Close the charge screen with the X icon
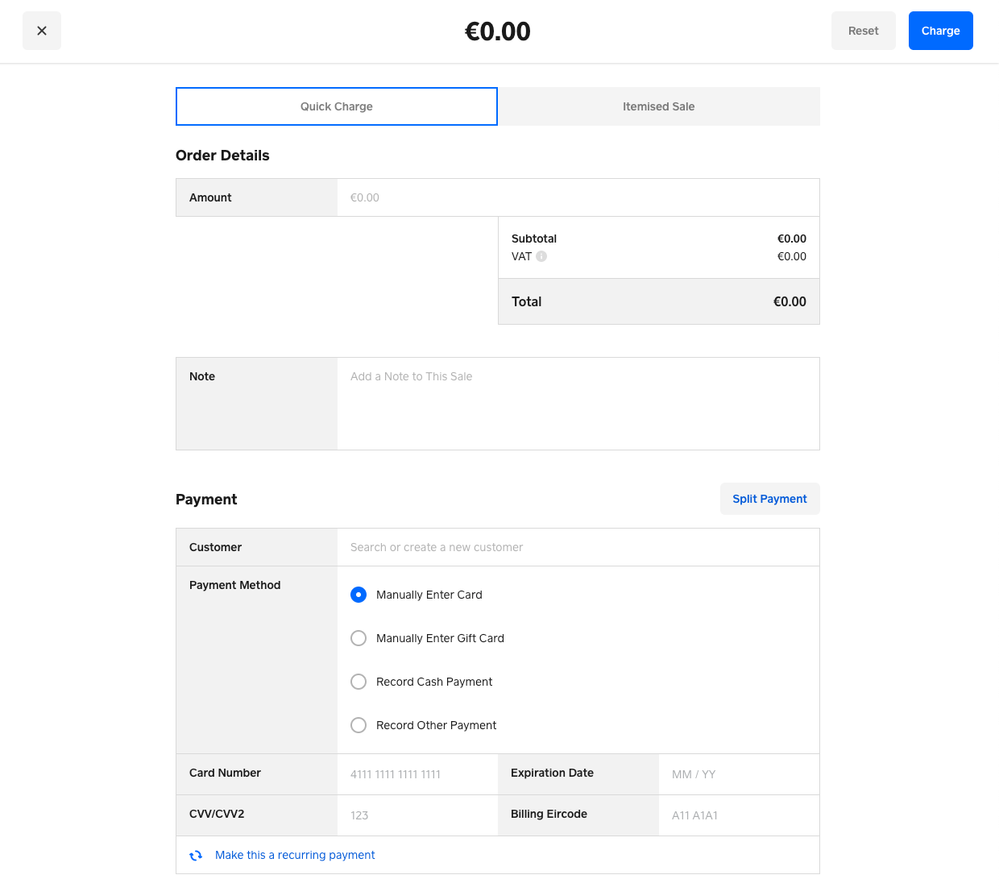This screenshot has width=999, height=896. 42,31
